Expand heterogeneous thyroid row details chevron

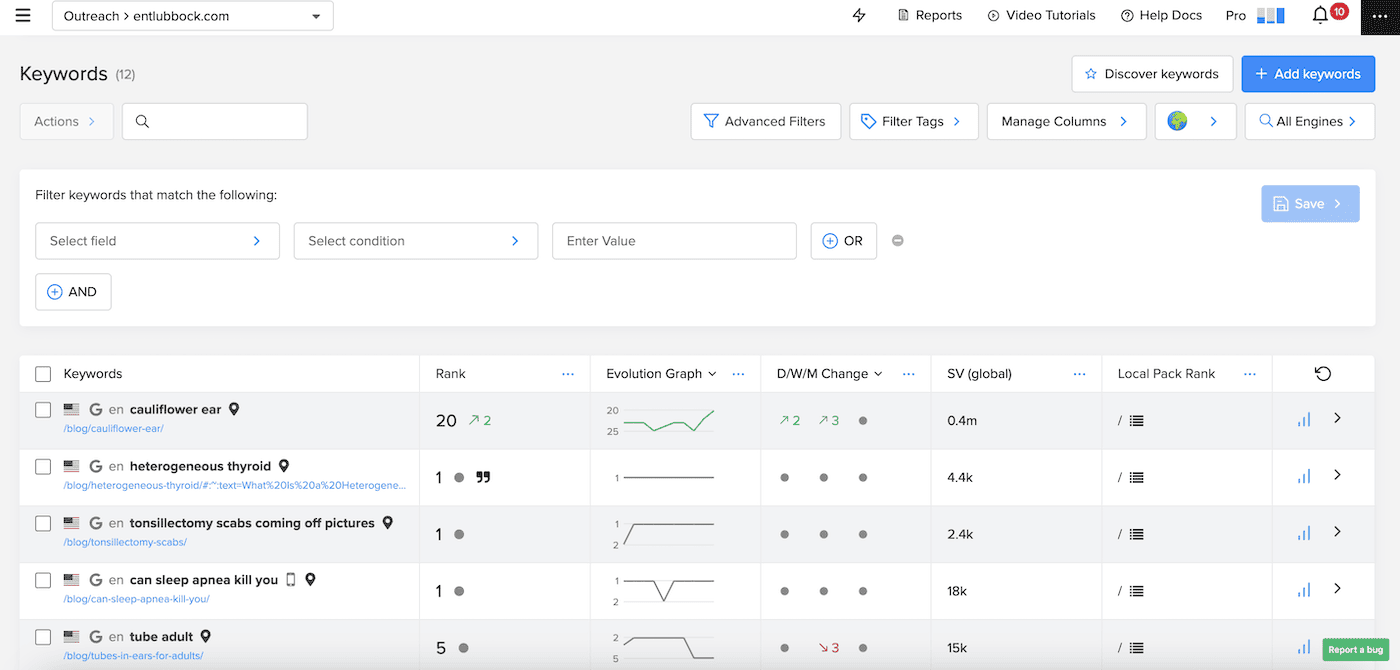[x=1338, y=475]
